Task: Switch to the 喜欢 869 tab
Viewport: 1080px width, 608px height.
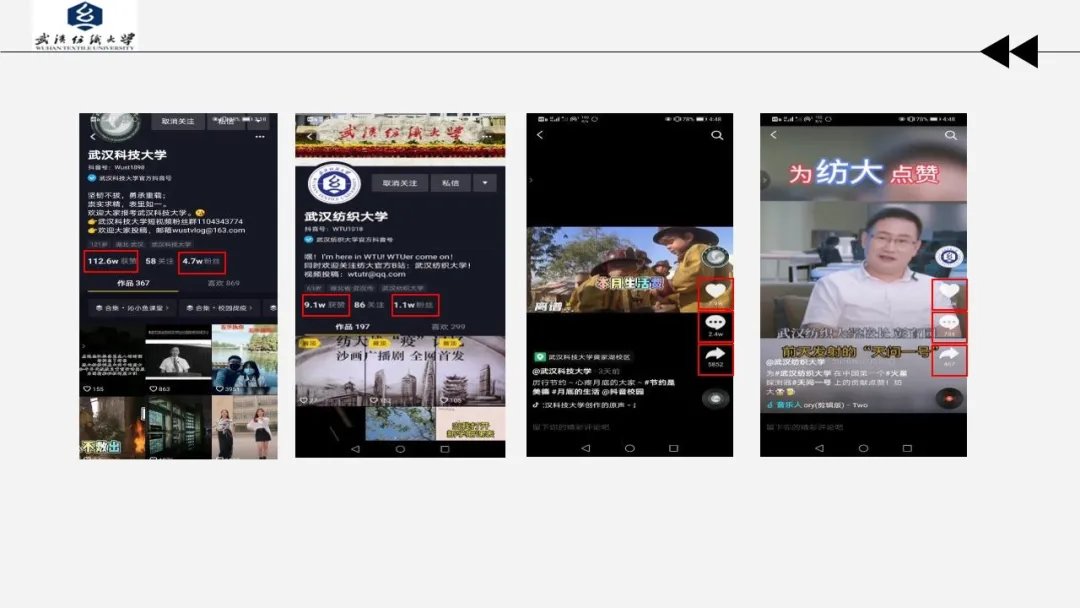Action: (223, 283)
